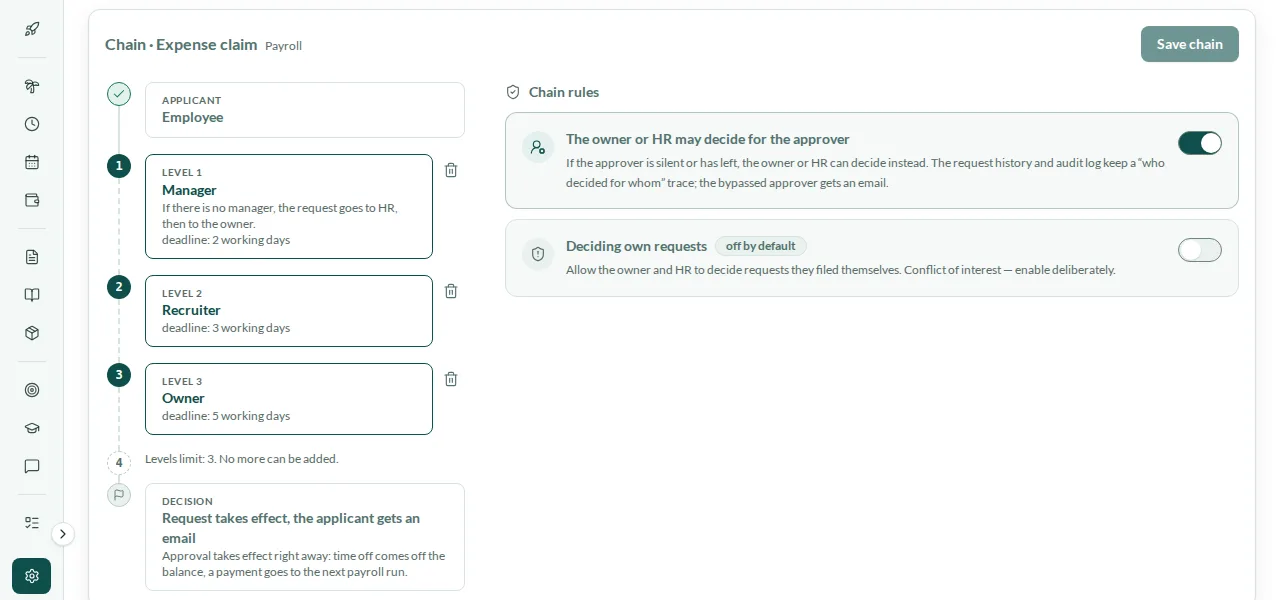Click the "Chain rules" heading
This screenshot has width=1280, height=600.
click(564, 92)
